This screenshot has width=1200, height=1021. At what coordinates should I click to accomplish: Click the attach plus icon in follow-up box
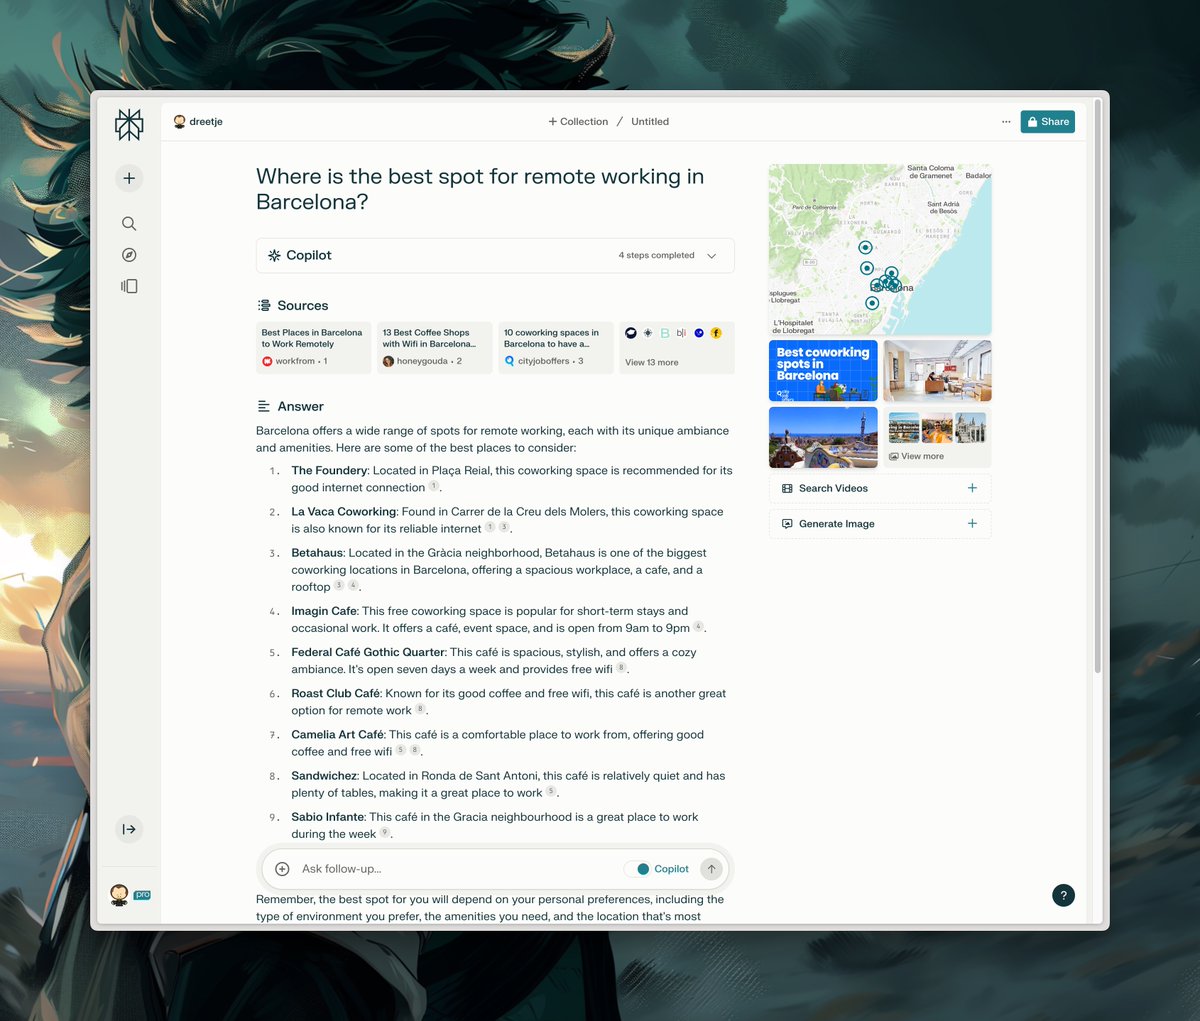click(x=282, y=869)
